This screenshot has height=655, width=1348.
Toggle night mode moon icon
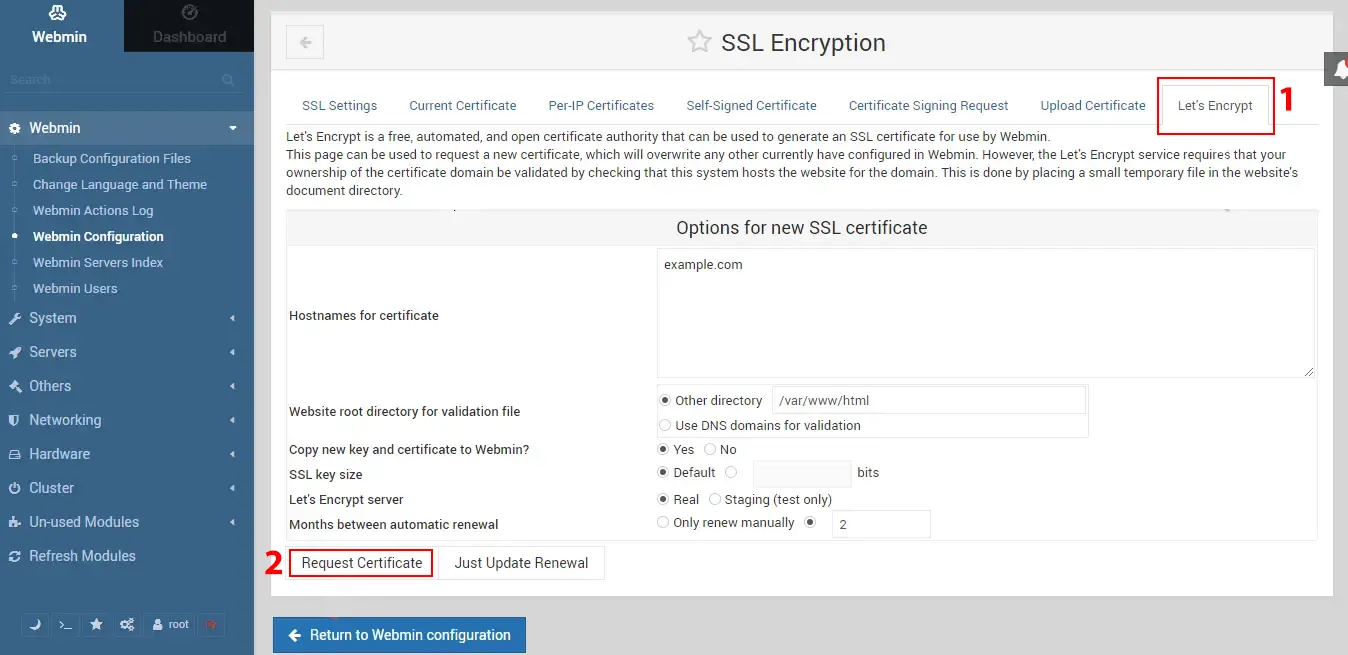[35, 624]
